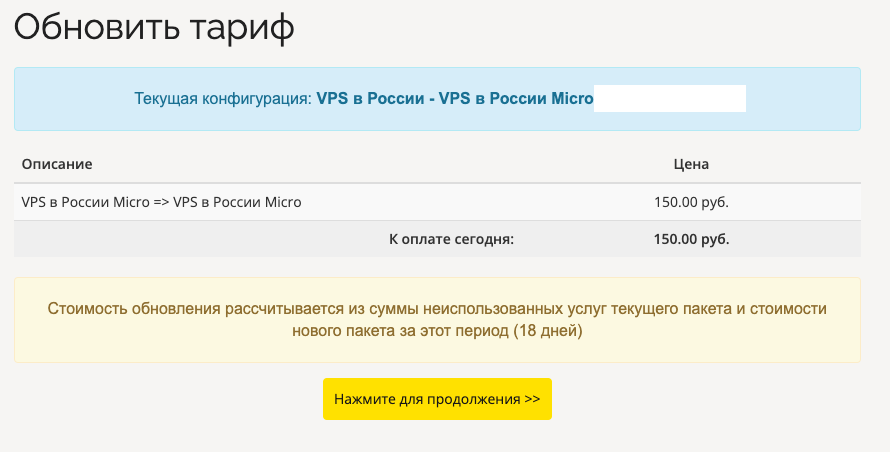The width and height of the screenshot is (890, 452).
Task: Click the bold total "150.00 руб."
Action: (x=691, y=239)
